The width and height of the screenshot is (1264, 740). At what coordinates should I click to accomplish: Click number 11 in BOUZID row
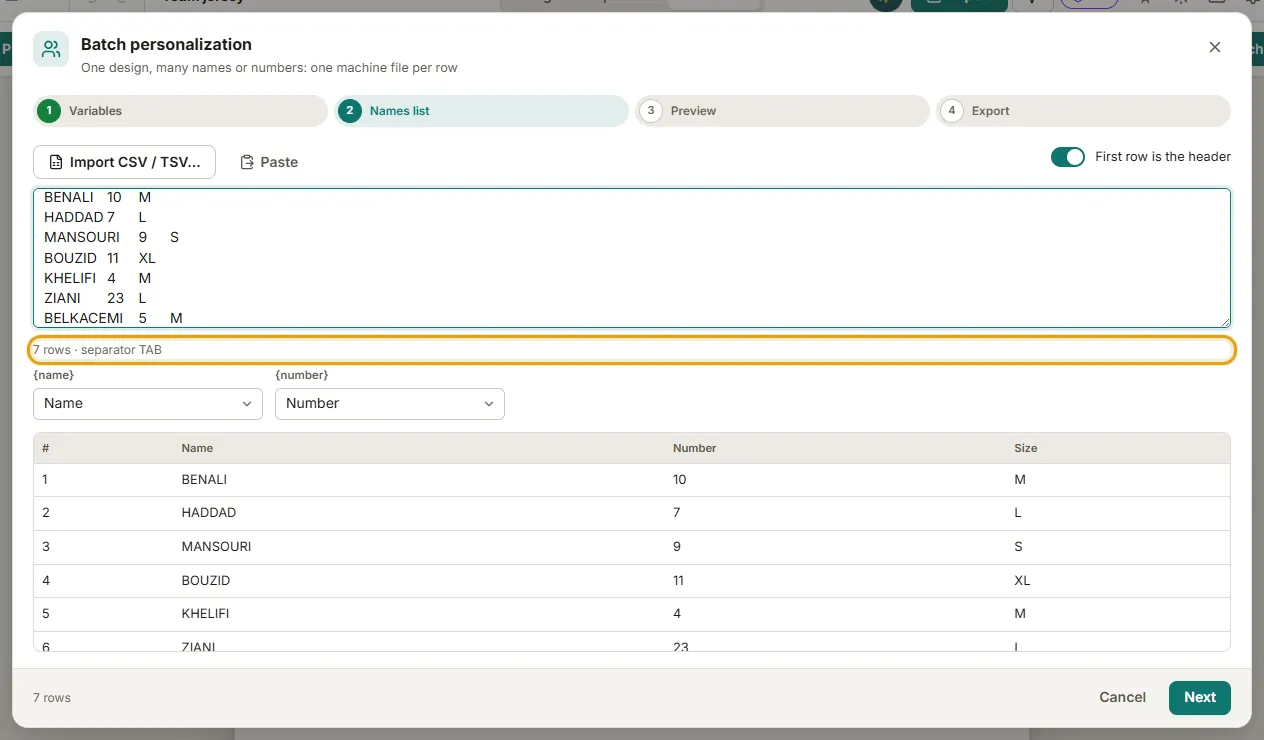pyautogui.click(x=680, y=581)
